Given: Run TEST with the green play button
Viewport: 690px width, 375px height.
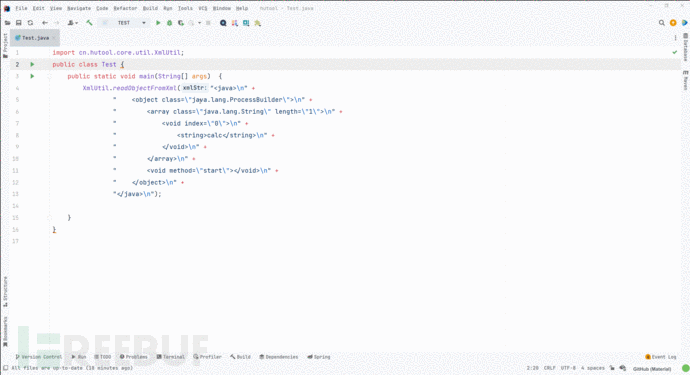Looking at the screenshot, I should [158, 23].
